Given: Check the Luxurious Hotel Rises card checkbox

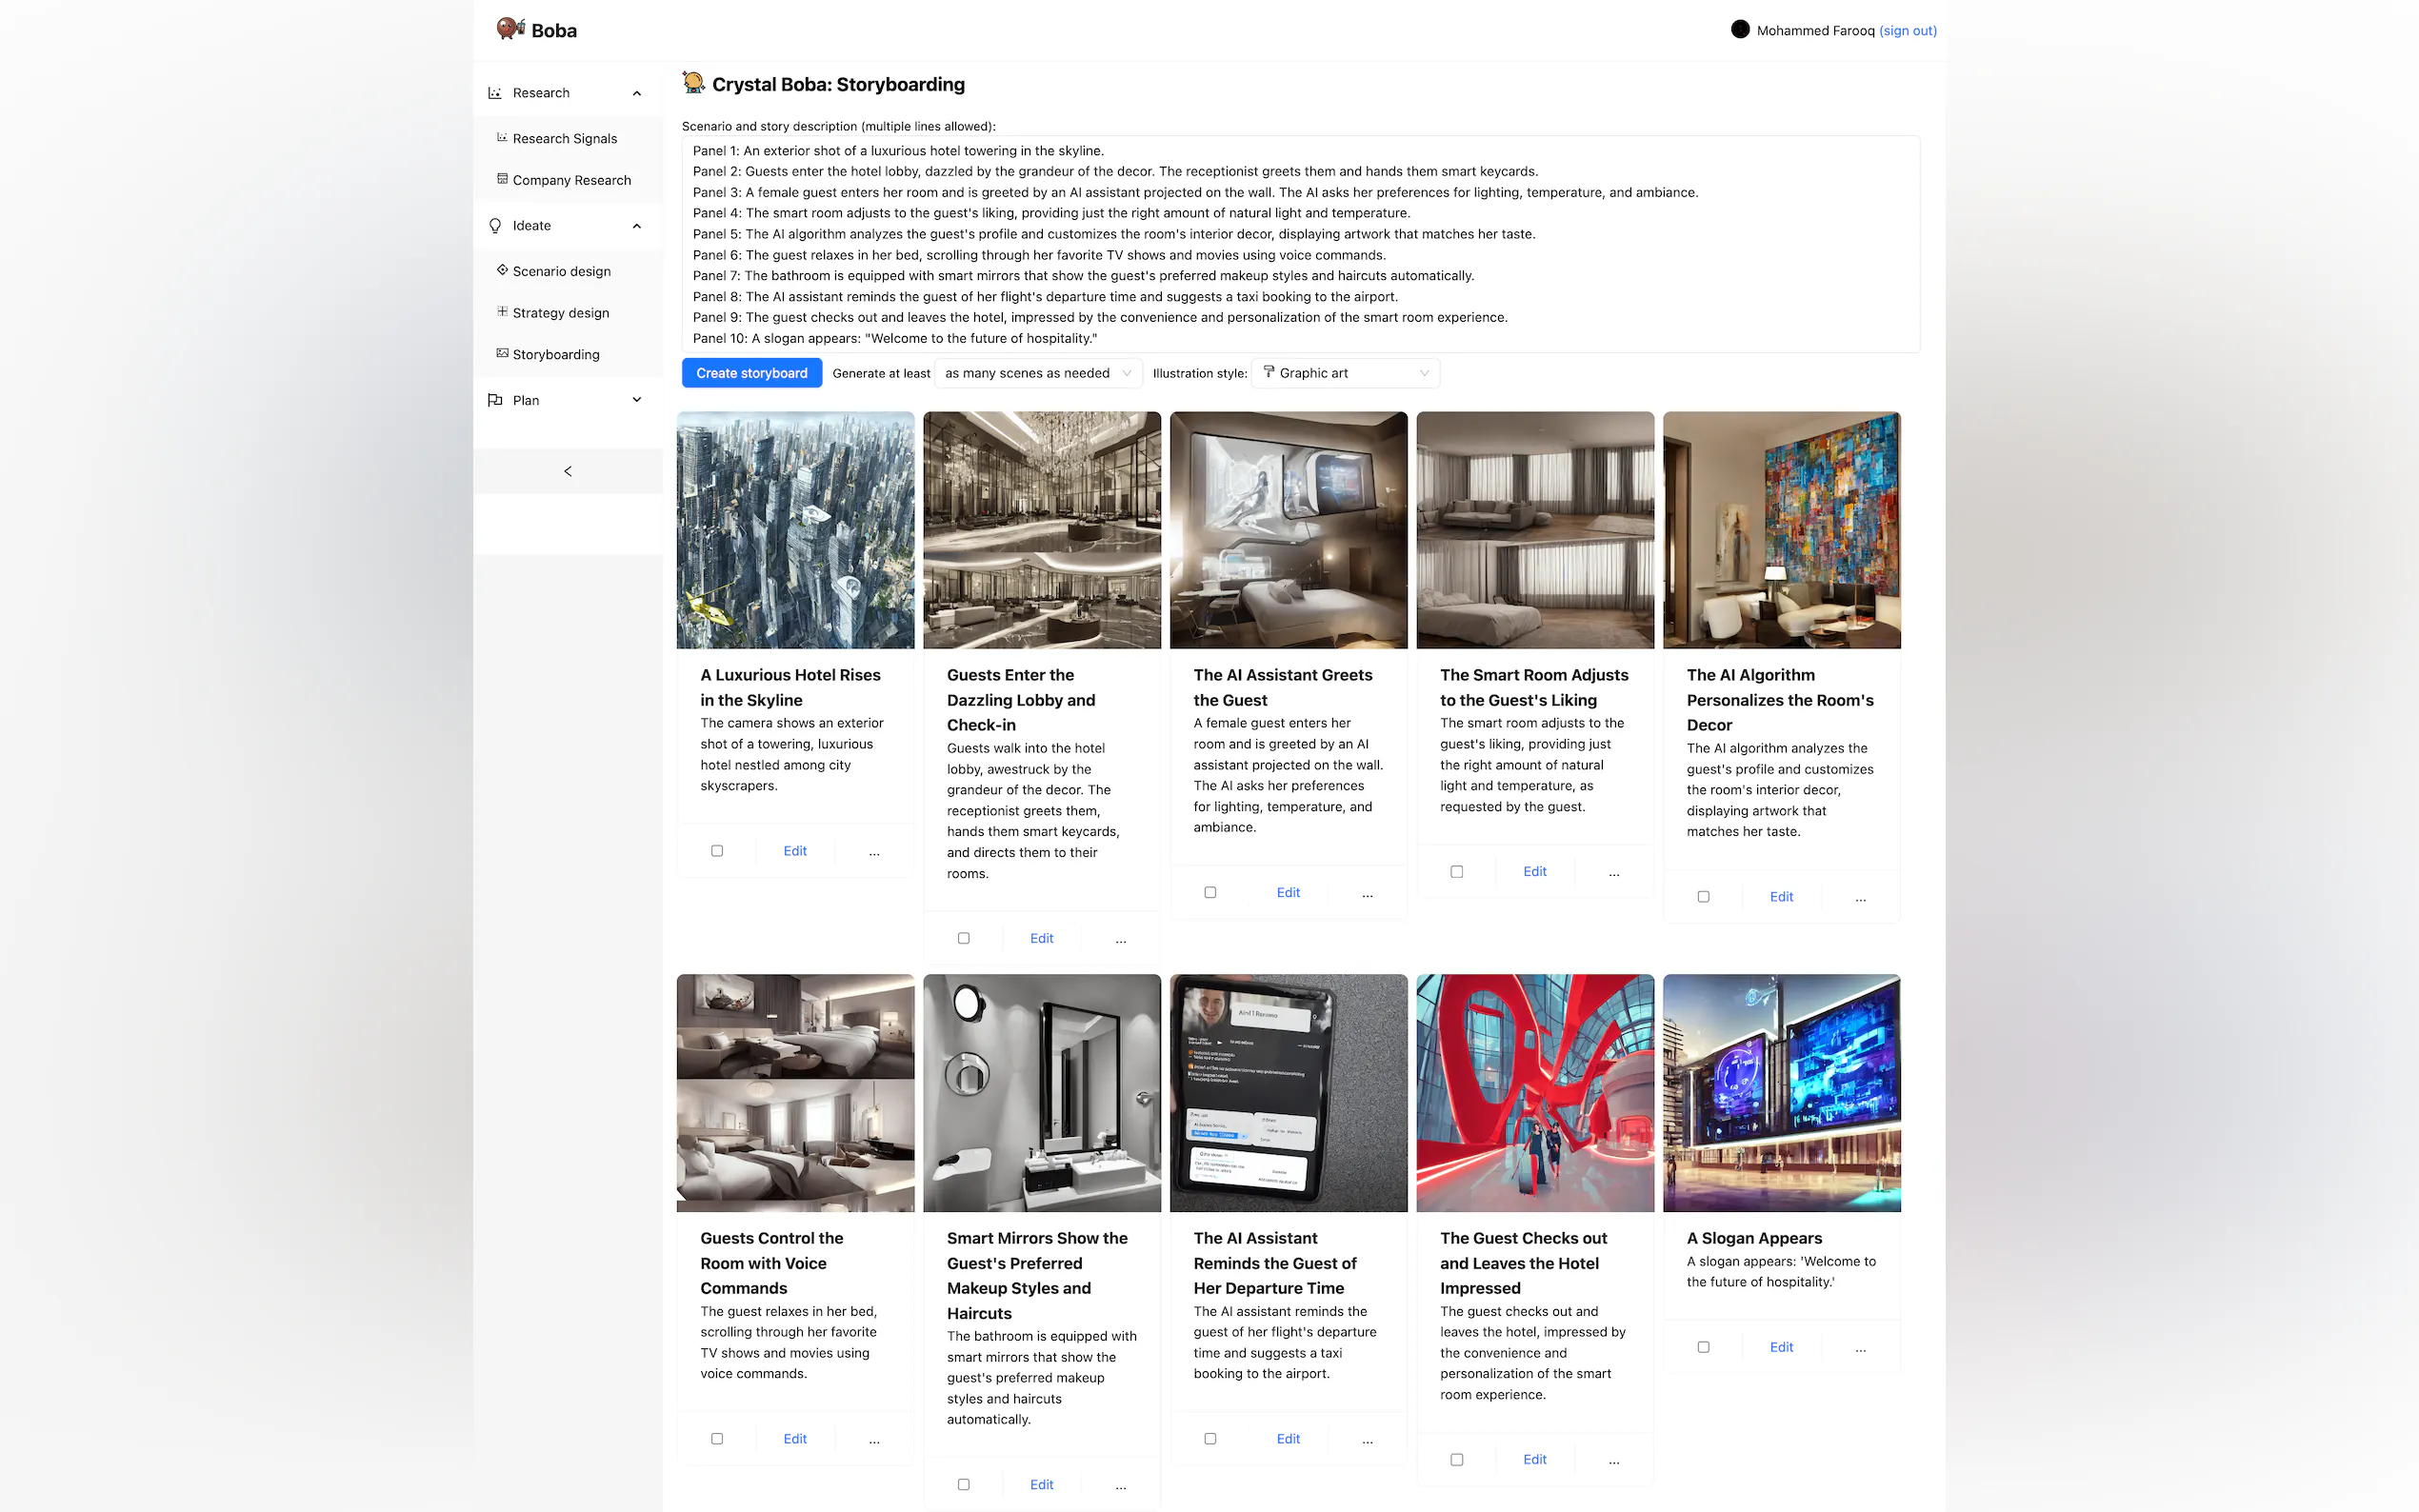Looking at the screenshot, I should click(x=717, y=851).
